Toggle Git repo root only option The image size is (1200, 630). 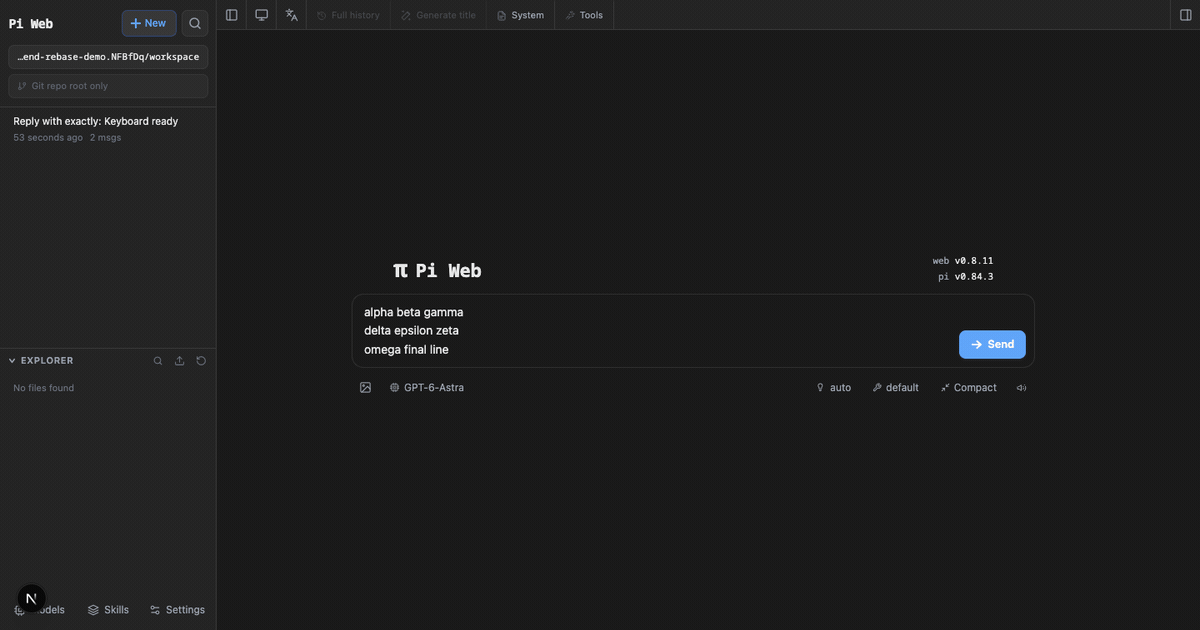pos(108,86)
